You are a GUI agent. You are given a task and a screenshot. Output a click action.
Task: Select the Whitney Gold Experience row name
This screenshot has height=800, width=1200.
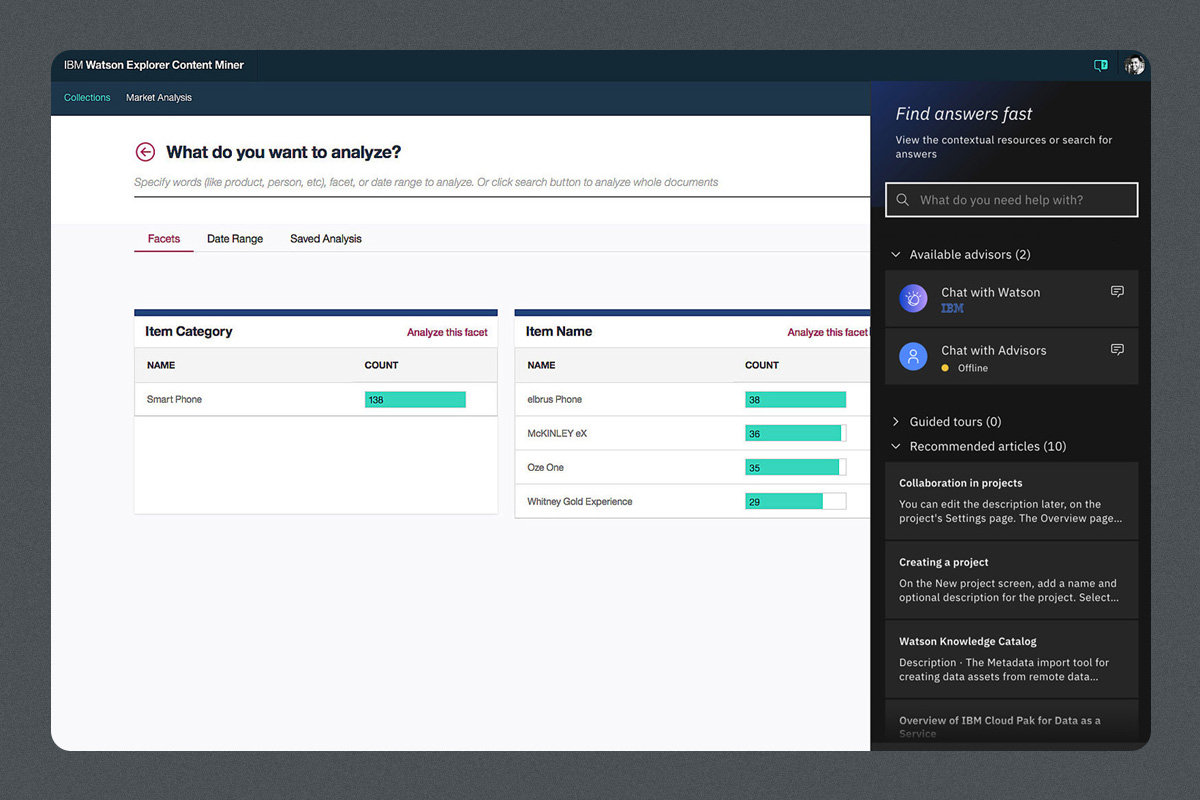tap(580, 502)
